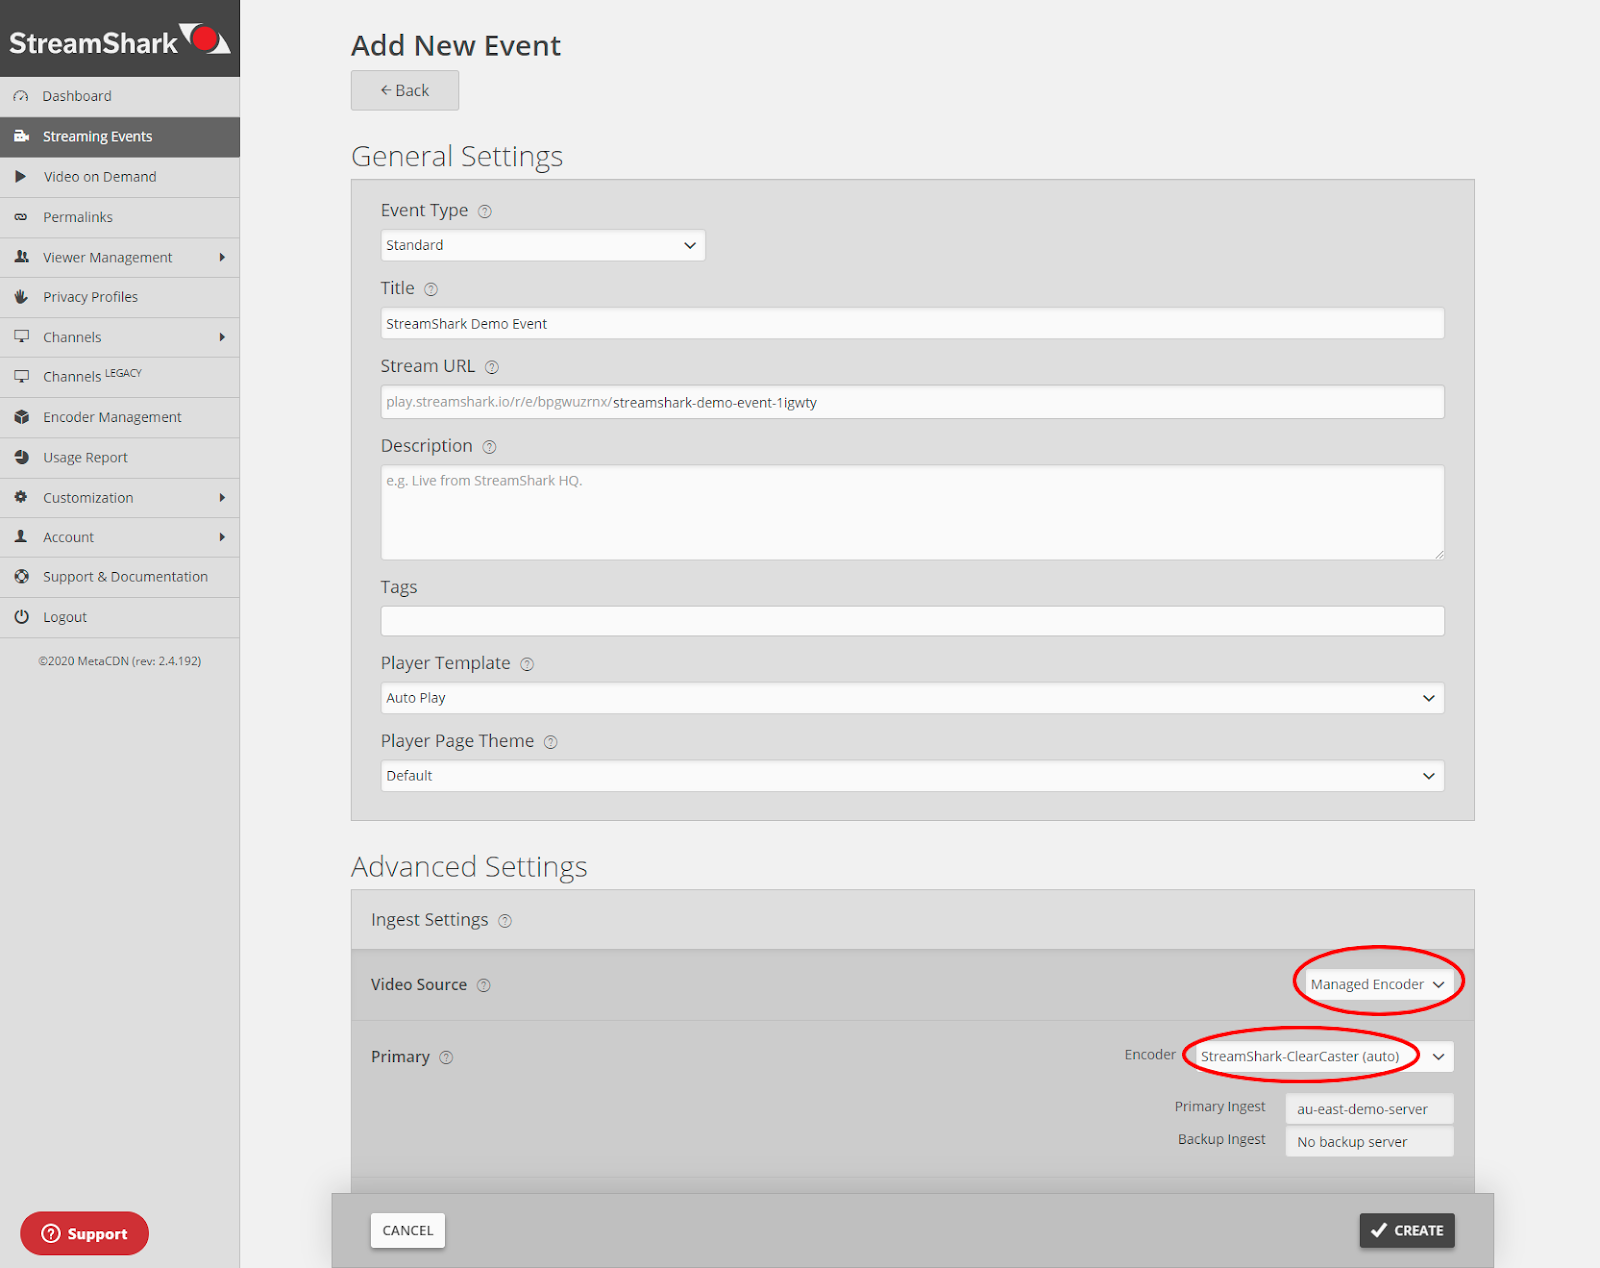1600x1268 pixels.
Task: Click the Advanced Settings heading
Action: (x=469, y=866)
